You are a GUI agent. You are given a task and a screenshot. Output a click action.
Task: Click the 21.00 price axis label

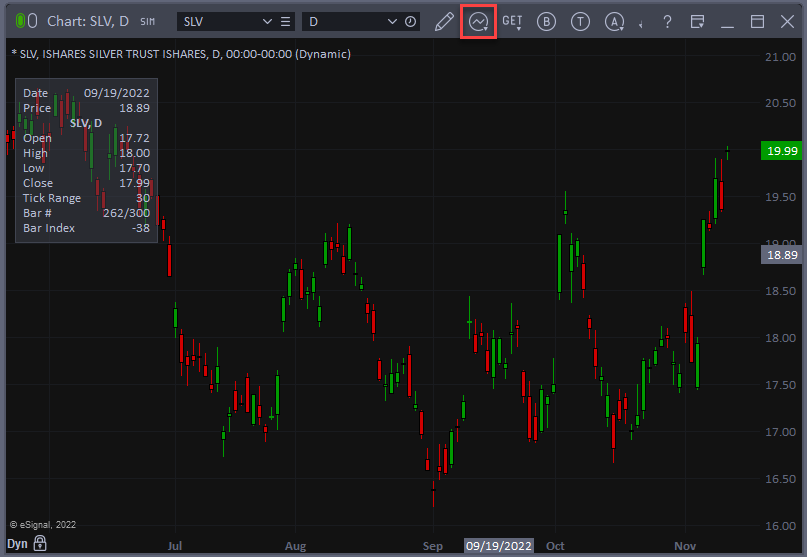coord(780,57)
